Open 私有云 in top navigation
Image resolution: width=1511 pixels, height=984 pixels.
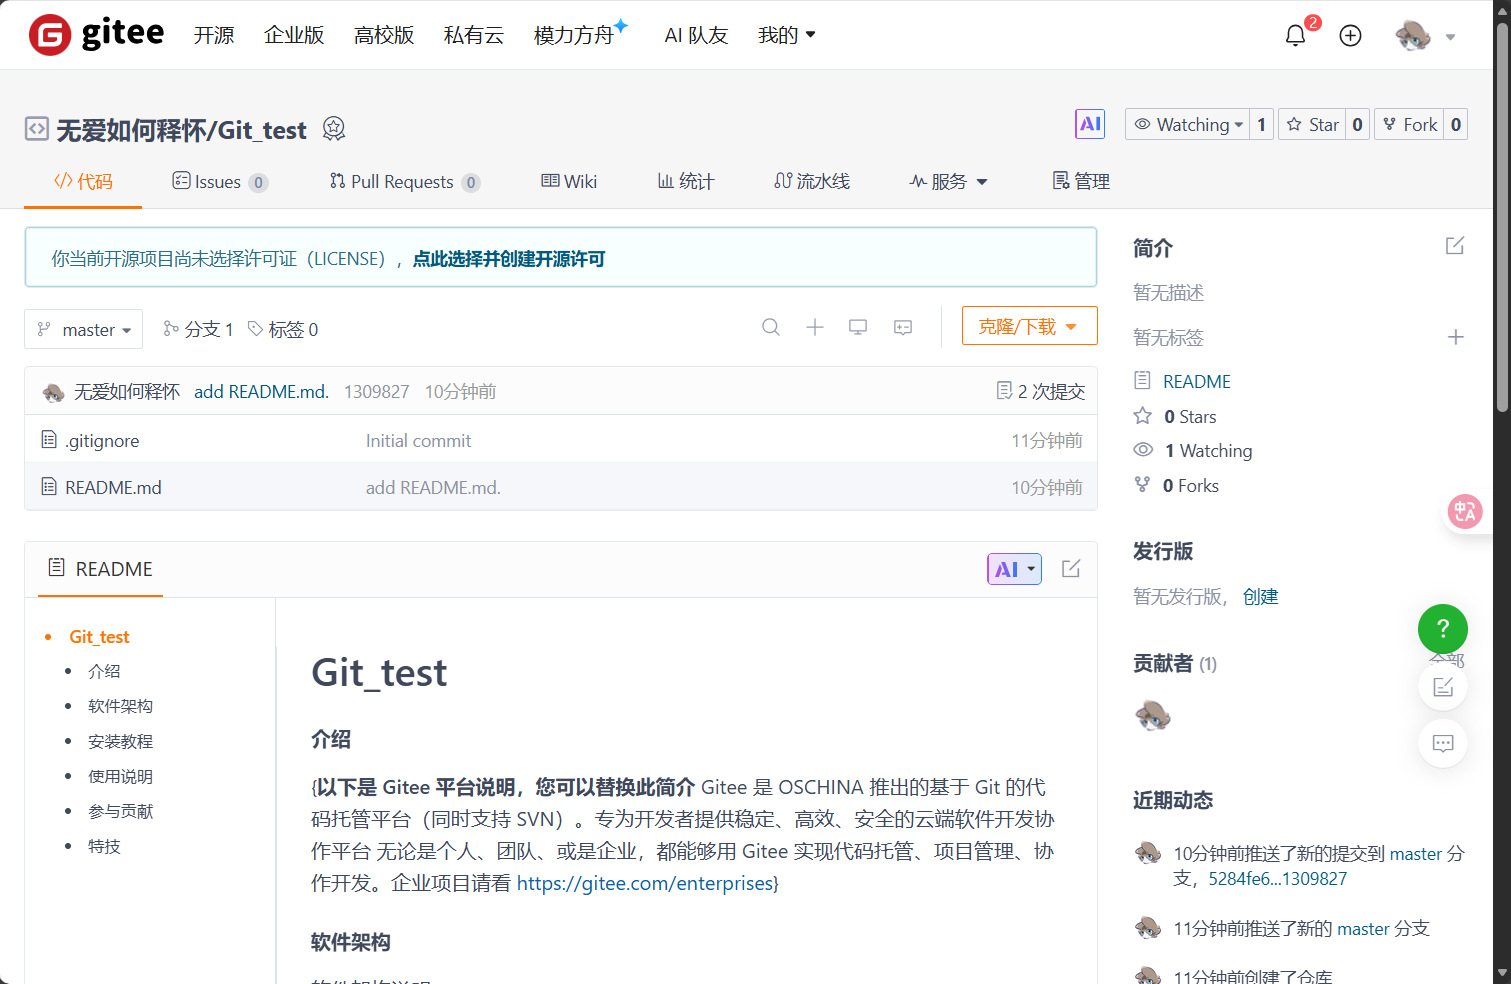click(x=474, y=35)
